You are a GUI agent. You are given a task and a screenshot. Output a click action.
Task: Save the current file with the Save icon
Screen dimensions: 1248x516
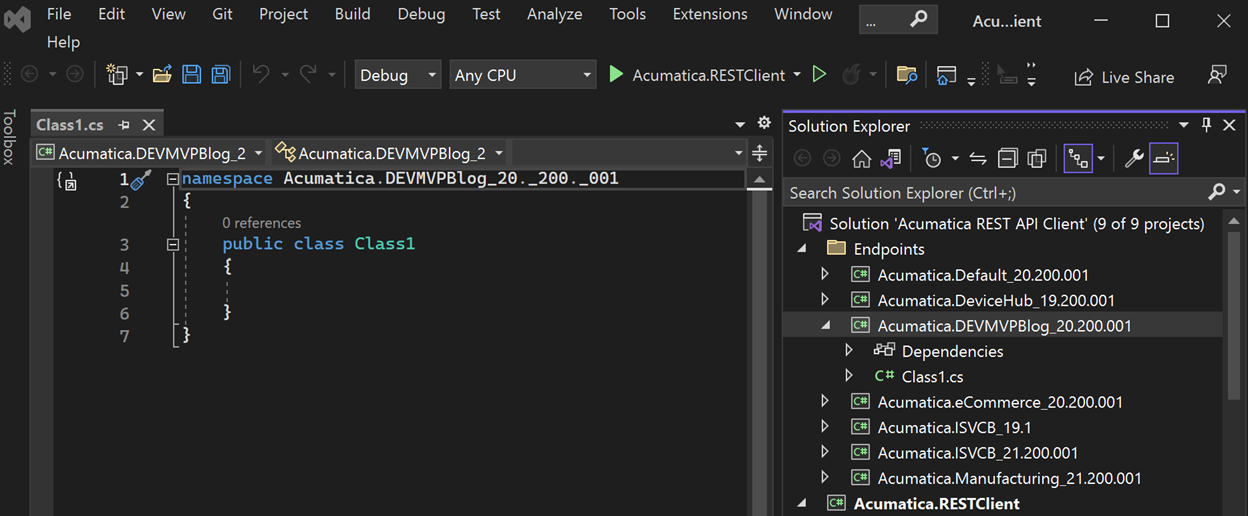[x=191, y=75]
